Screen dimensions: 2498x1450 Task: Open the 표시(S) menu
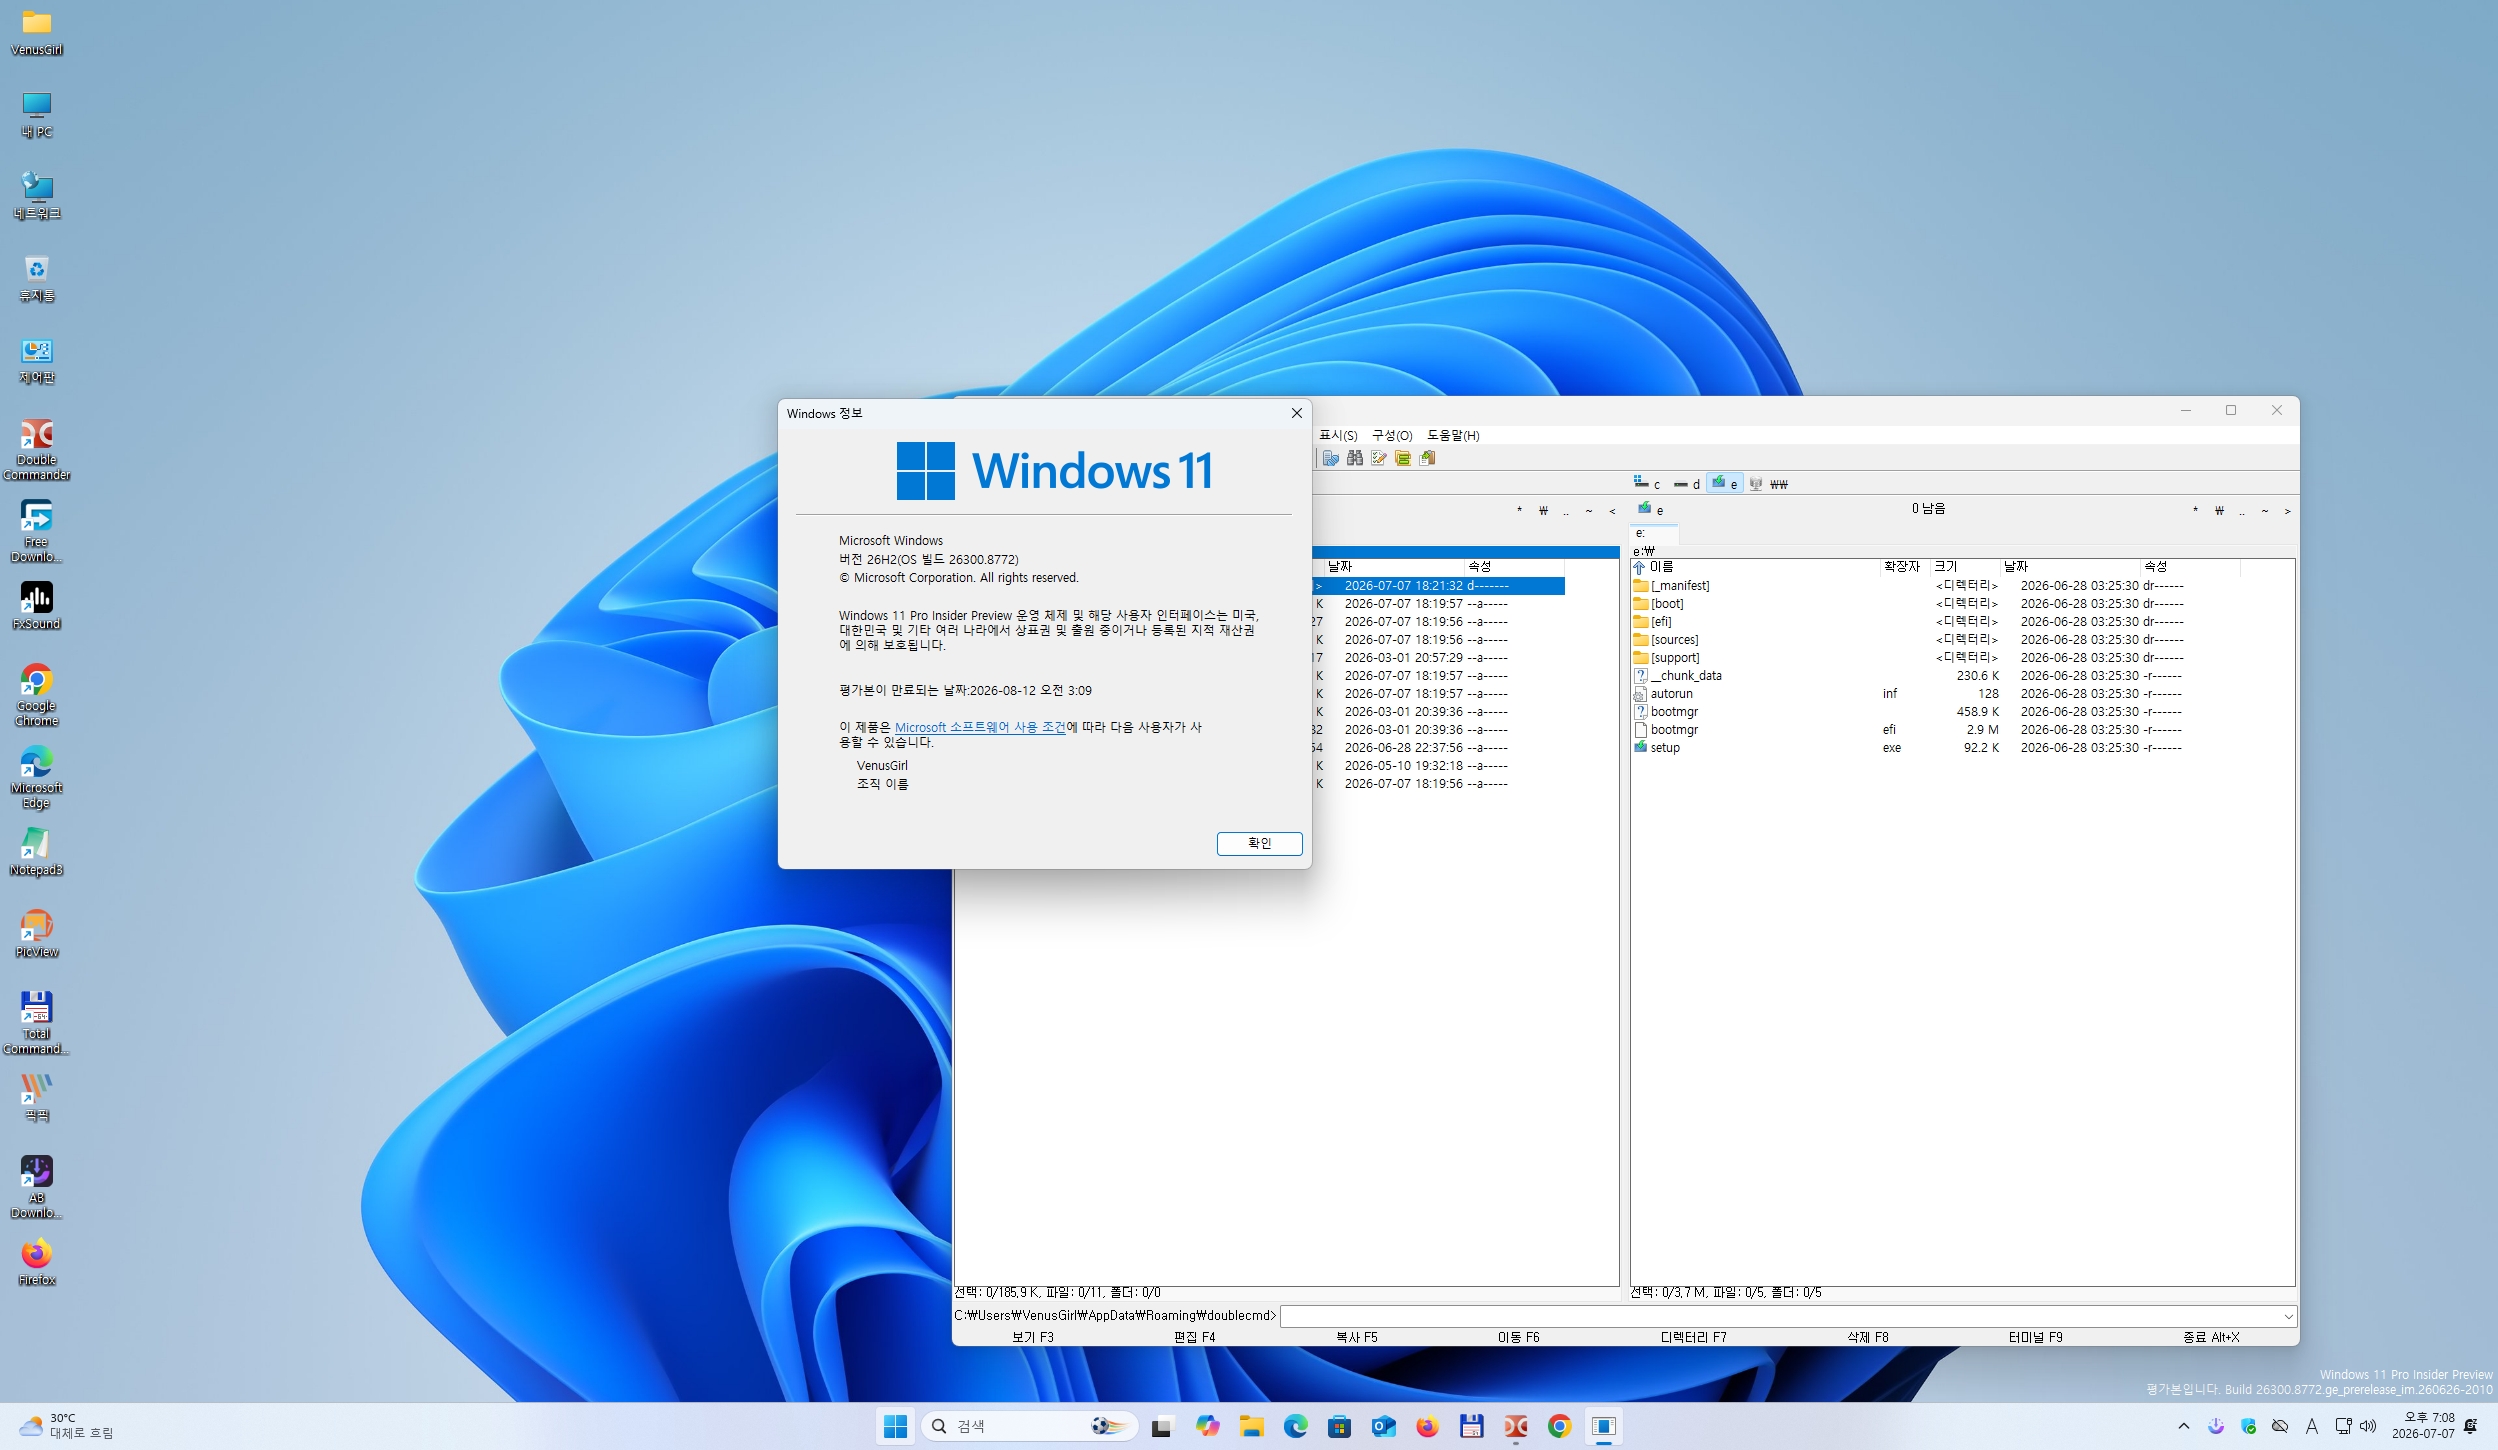pos(1338,435)
